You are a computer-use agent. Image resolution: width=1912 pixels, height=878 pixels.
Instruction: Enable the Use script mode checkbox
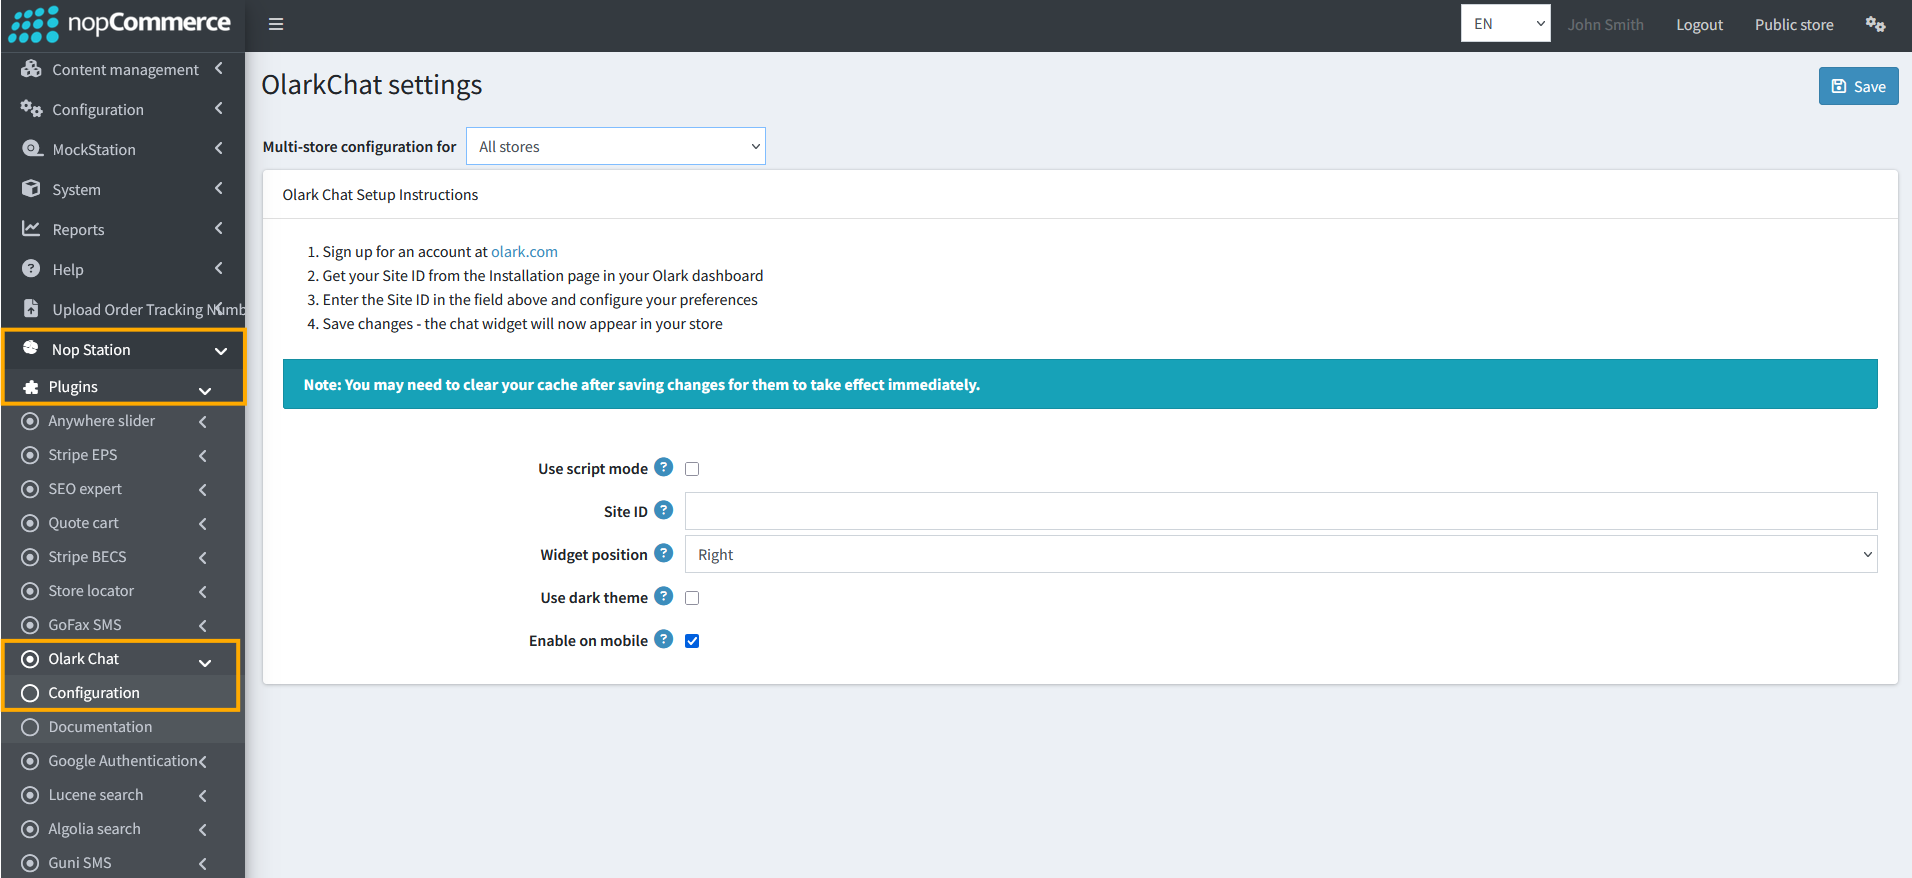pyautogui.click(x=692, y=469)
